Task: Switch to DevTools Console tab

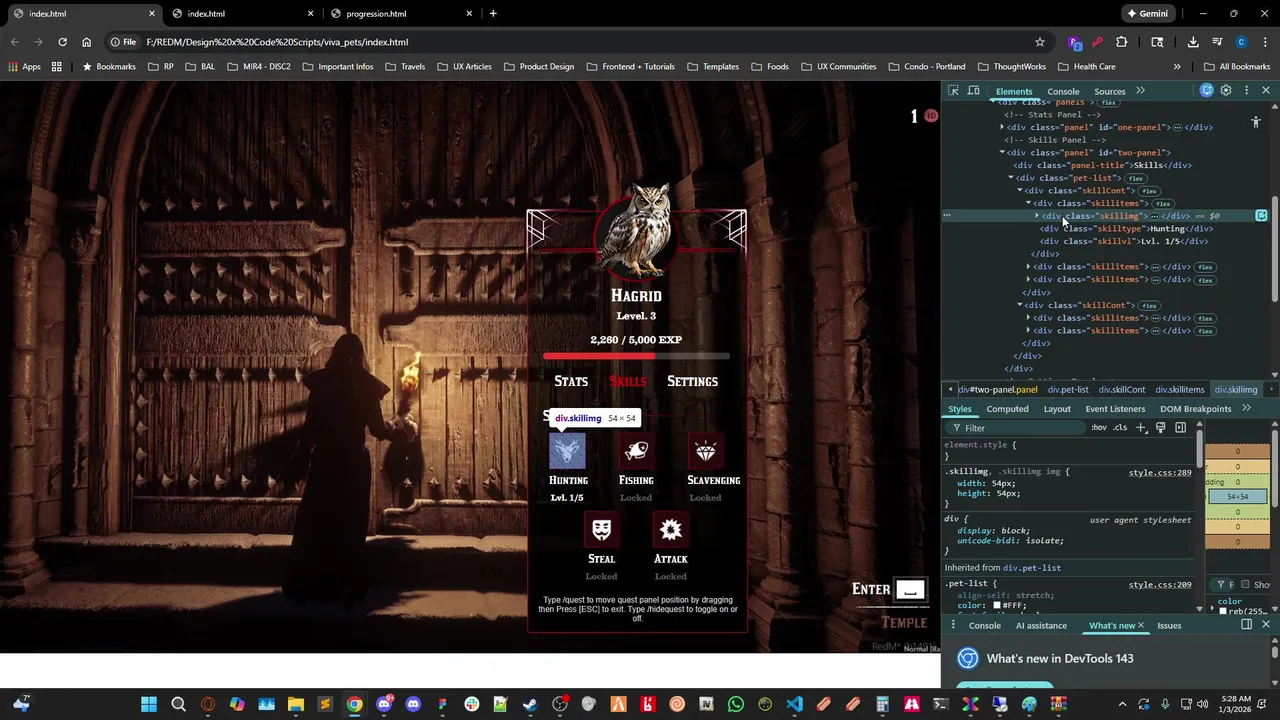Action: click(x=1063, y=91)
